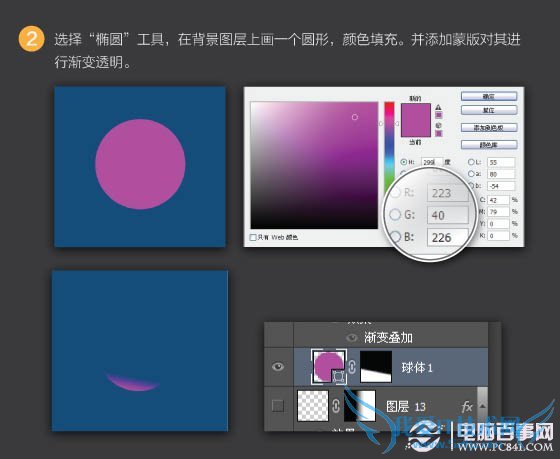560x459 pixels.
Task: Click the C percentage field showing 42
Action: pyautogui.click(x=499, y=200)
